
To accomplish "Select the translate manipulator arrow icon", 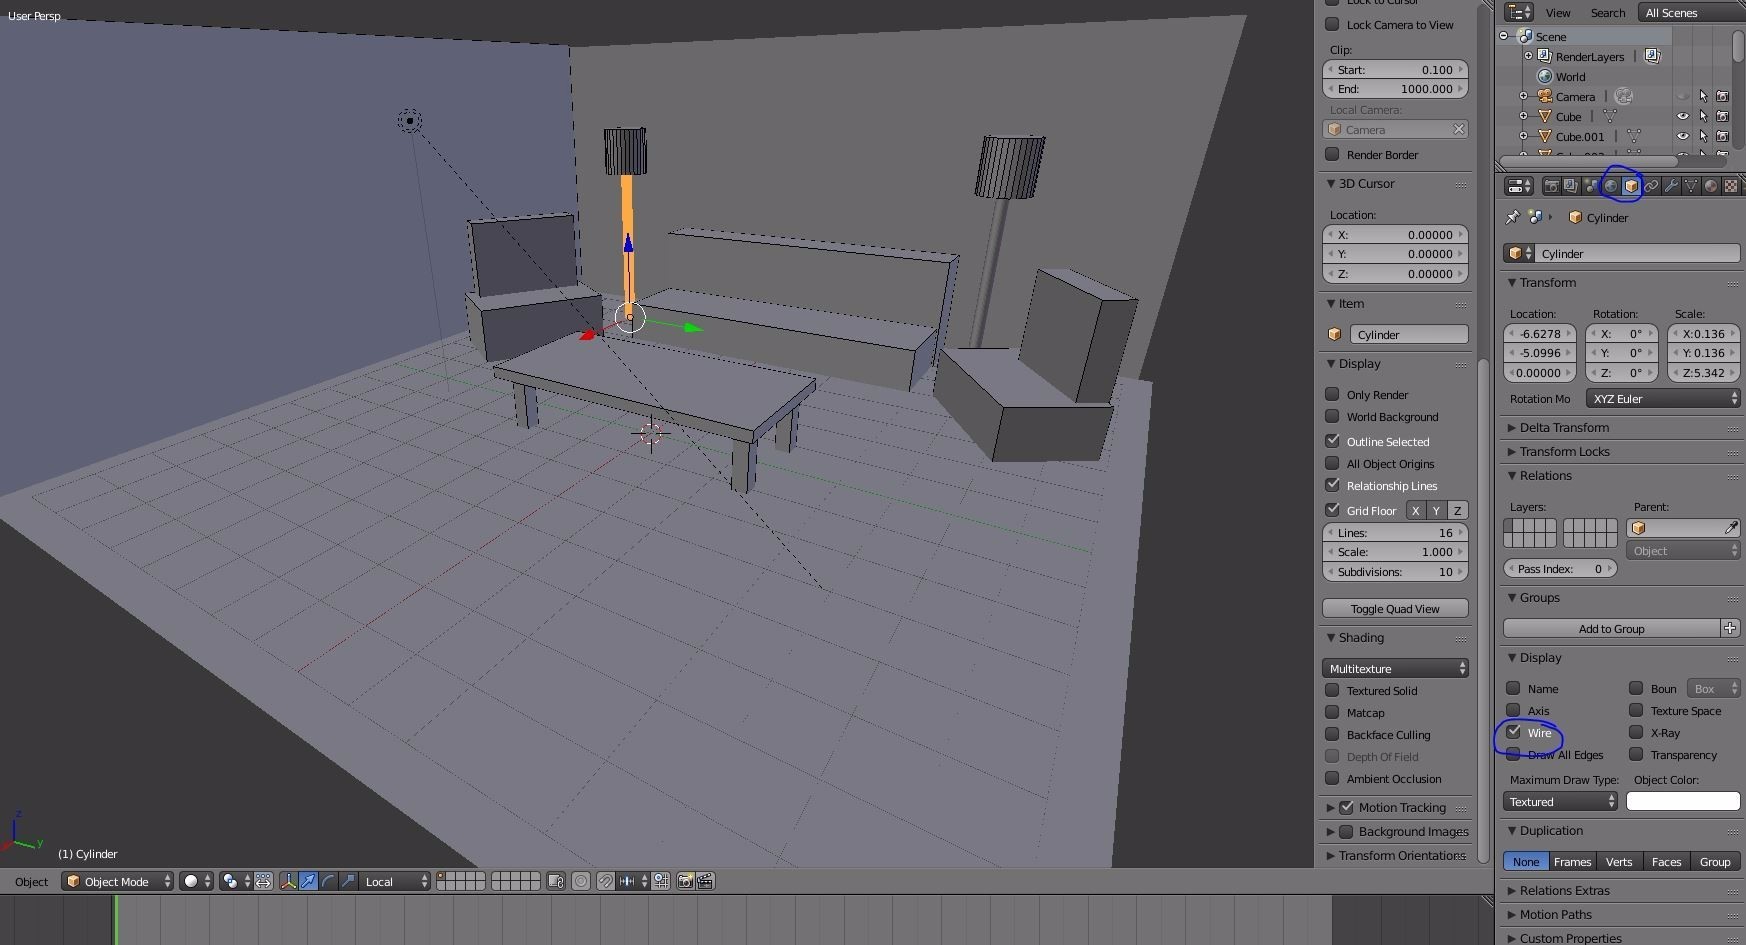I will click(308, 881).
